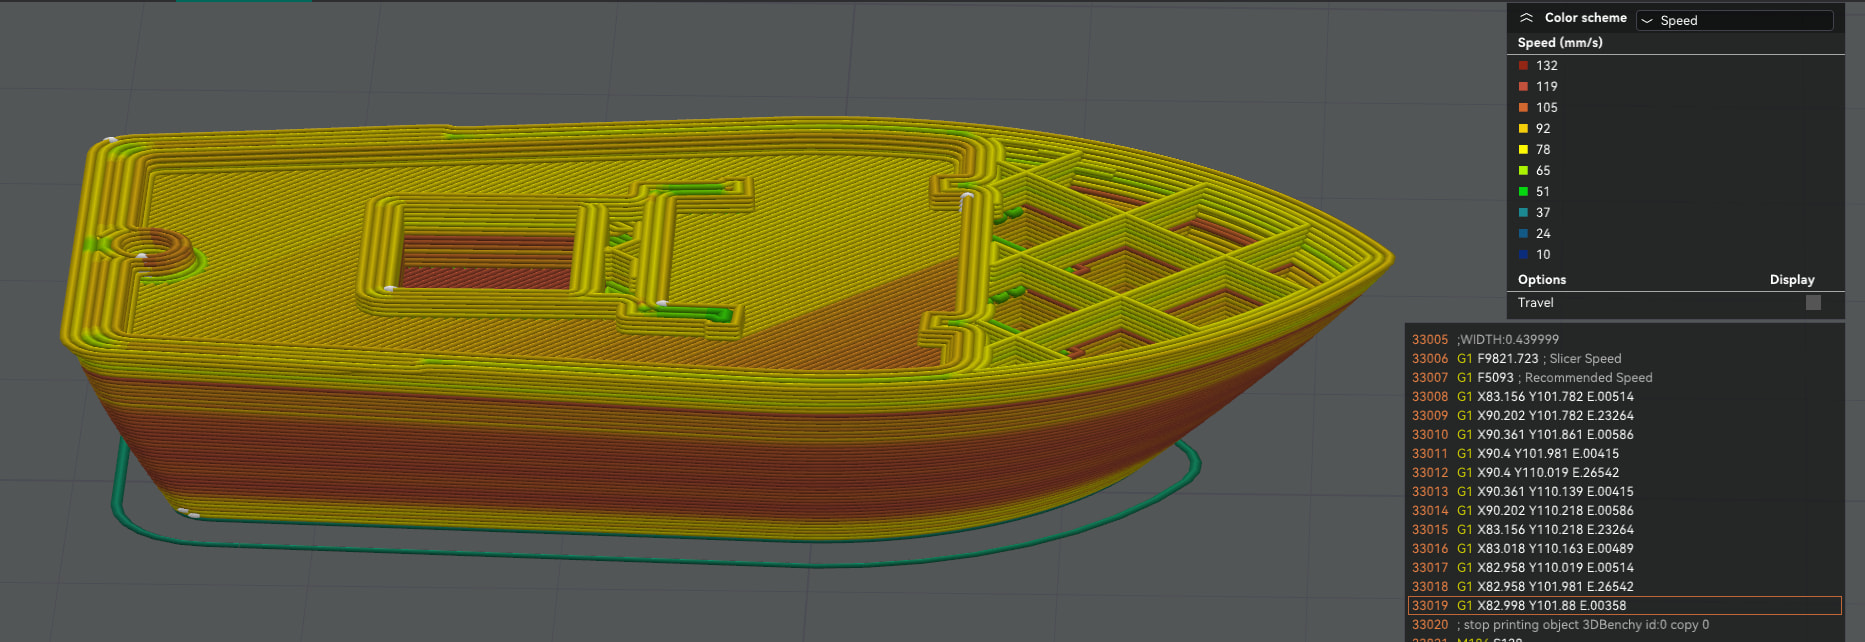The image size is (1865, 642).
Task: Click the 24 mm/s blue swatch
Action: pos(1523,233)
